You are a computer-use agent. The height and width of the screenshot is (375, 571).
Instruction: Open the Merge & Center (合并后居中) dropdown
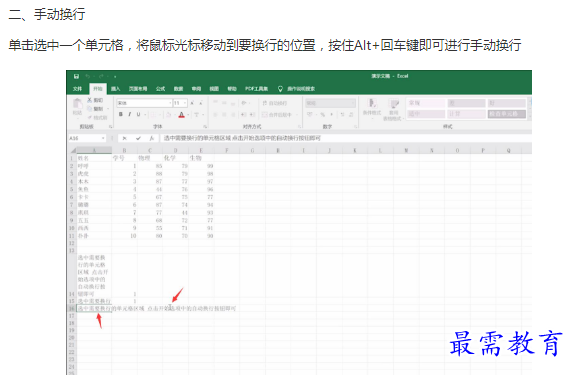tap(297, 115)
